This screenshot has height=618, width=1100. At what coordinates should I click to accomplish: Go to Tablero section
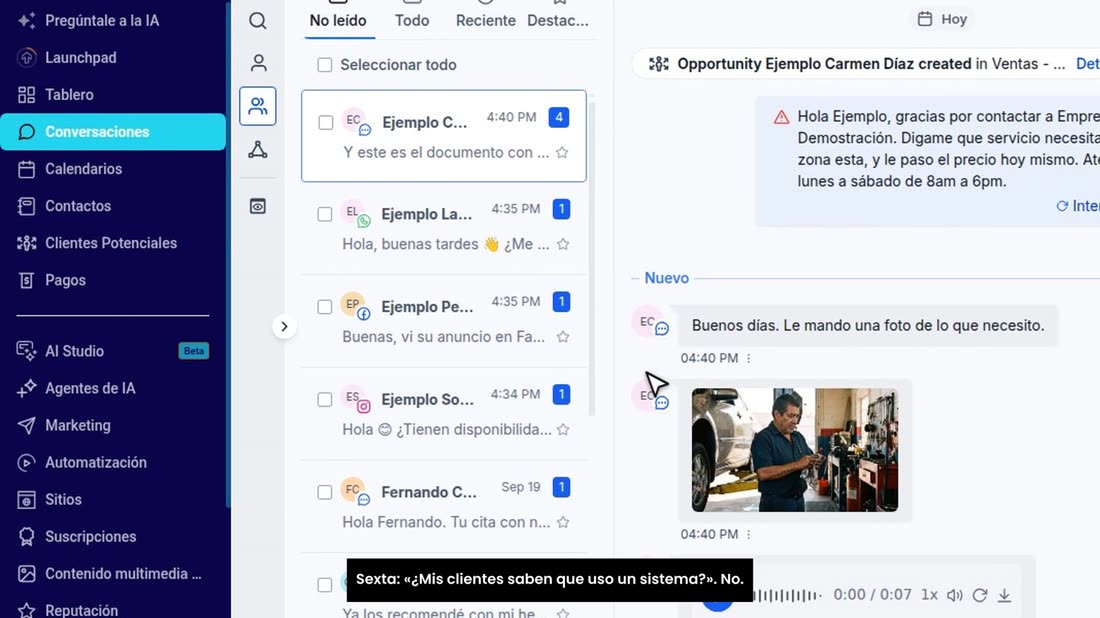(69, 95)
